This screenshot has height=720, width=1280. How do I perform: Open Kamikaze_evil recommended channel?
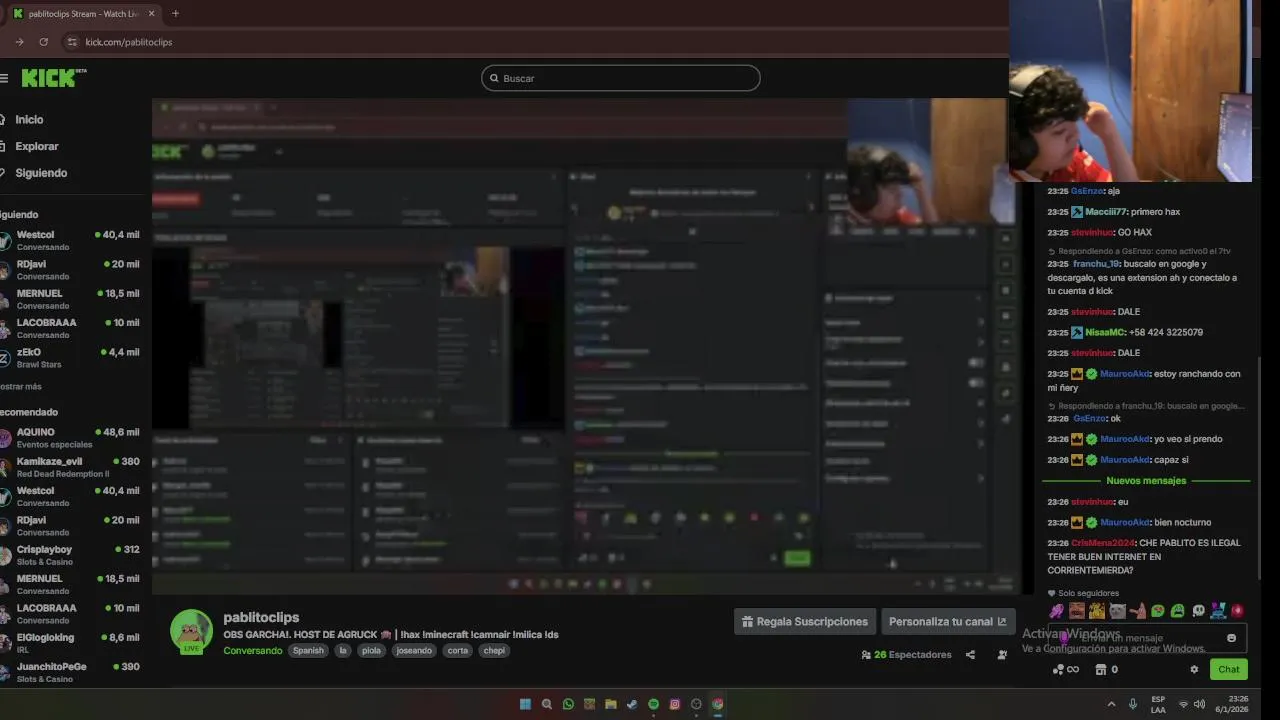pos(70,467)
